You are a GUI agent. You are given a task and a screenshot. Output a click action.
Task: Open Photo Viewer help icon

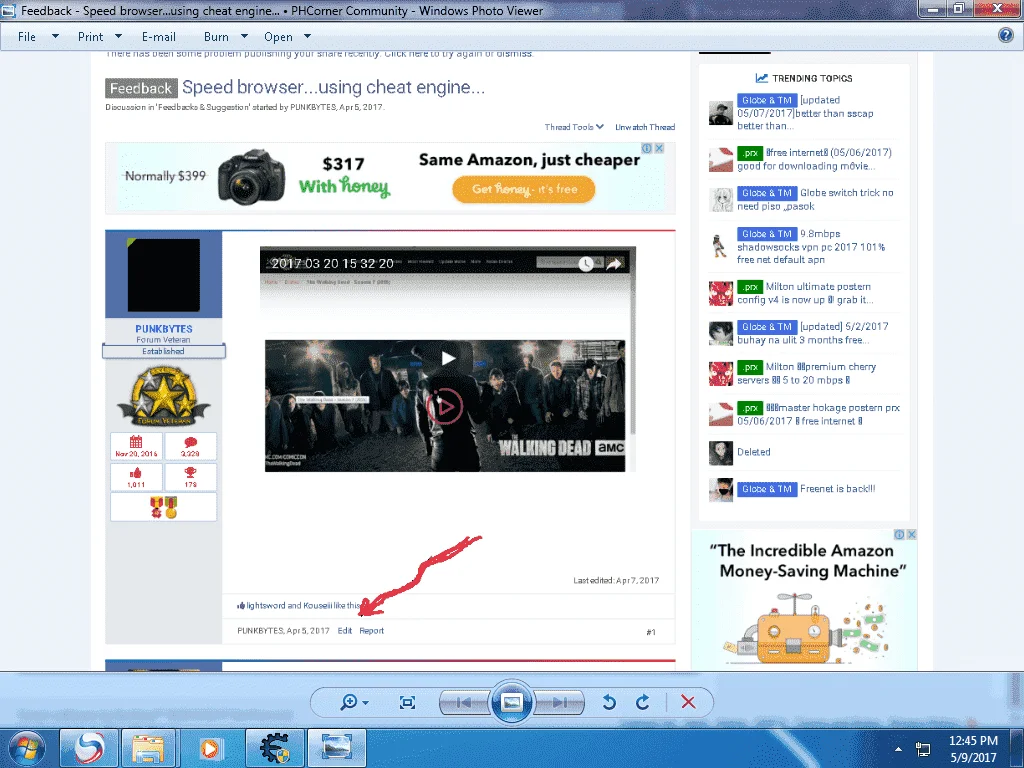click(1006, 36)
